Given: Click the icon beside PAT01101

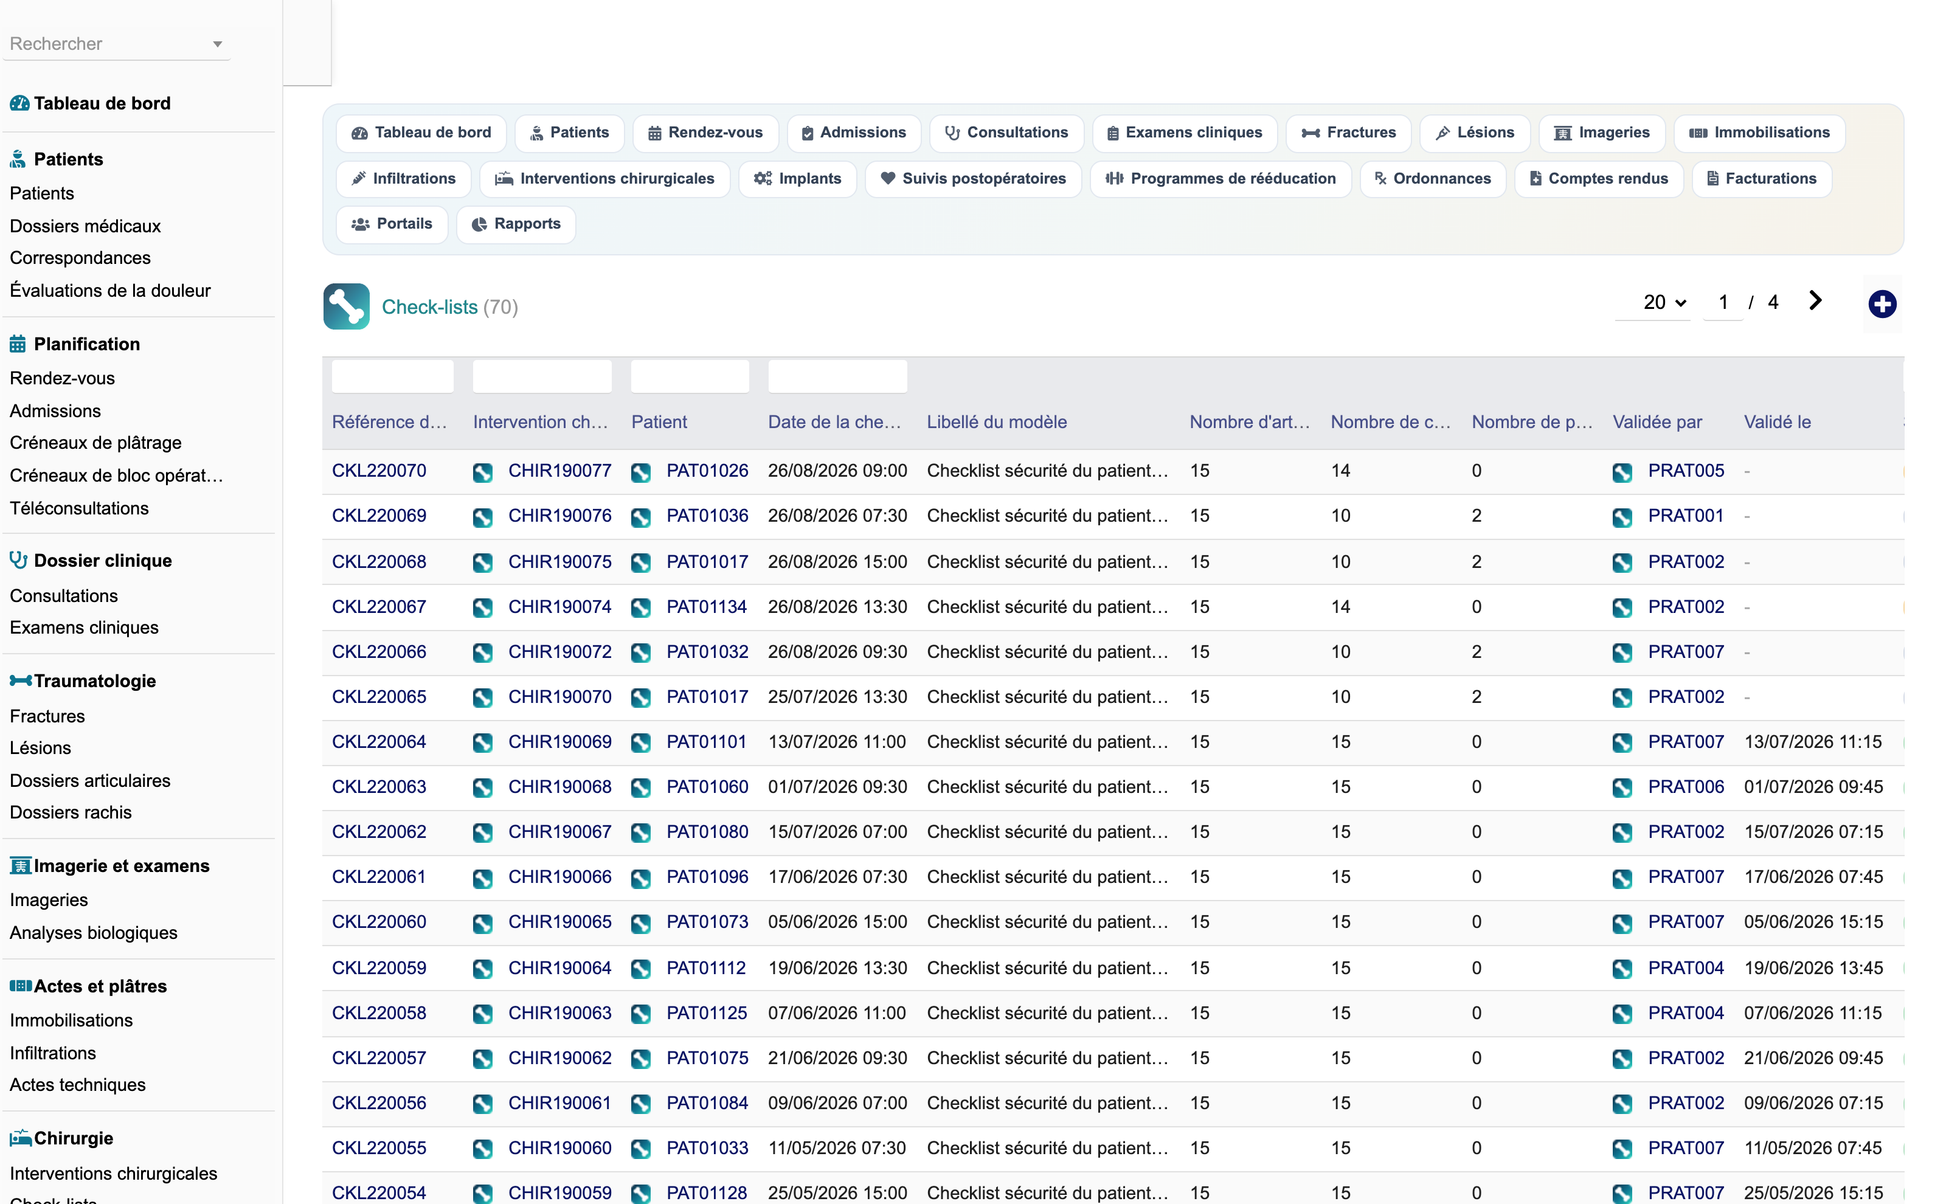Looking at the screenshot, I should point(641,743).
